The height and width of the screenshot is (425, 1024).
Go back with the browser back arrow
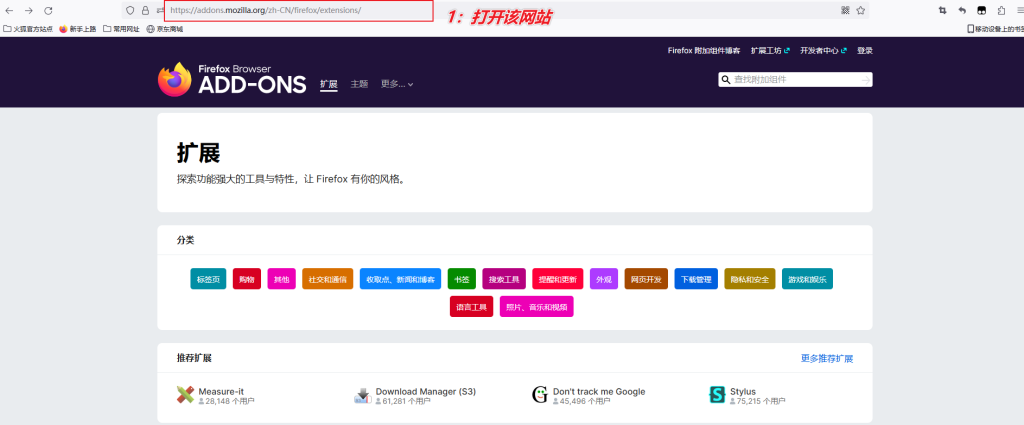[x=9, y=10]
